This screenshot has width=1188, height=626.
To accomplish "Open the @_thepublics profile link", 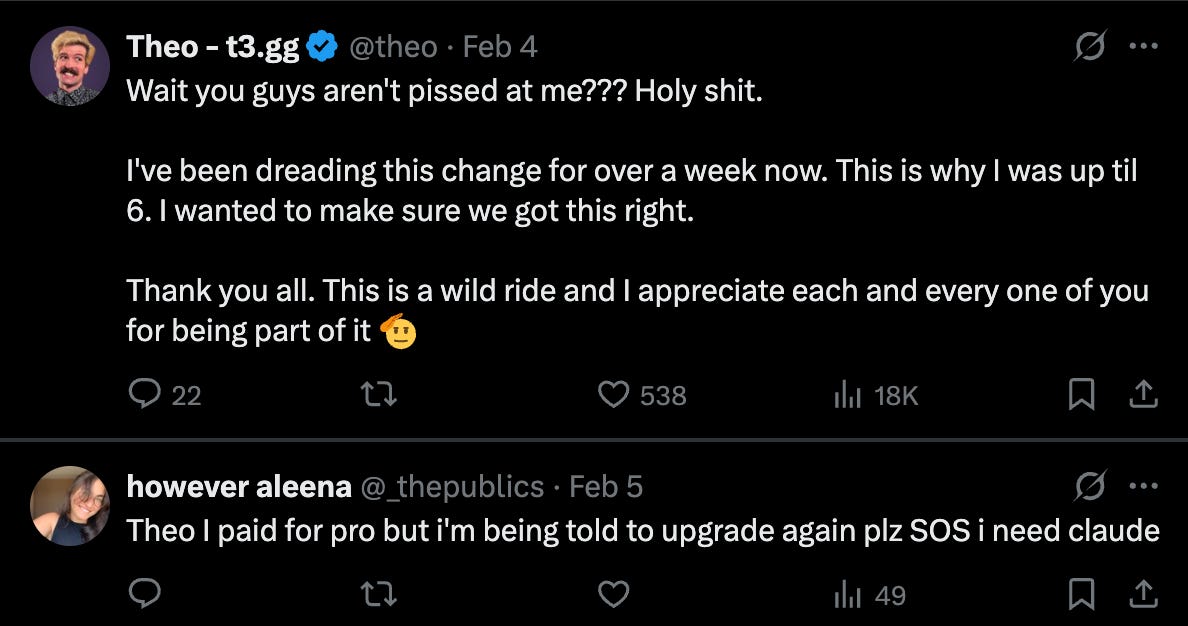I will [x=452, y=487].
